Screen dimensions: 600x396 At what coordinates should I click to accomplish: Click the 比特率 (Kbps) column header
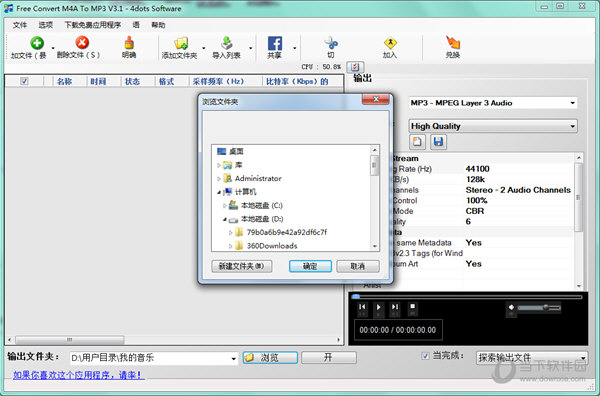point(297,81)
